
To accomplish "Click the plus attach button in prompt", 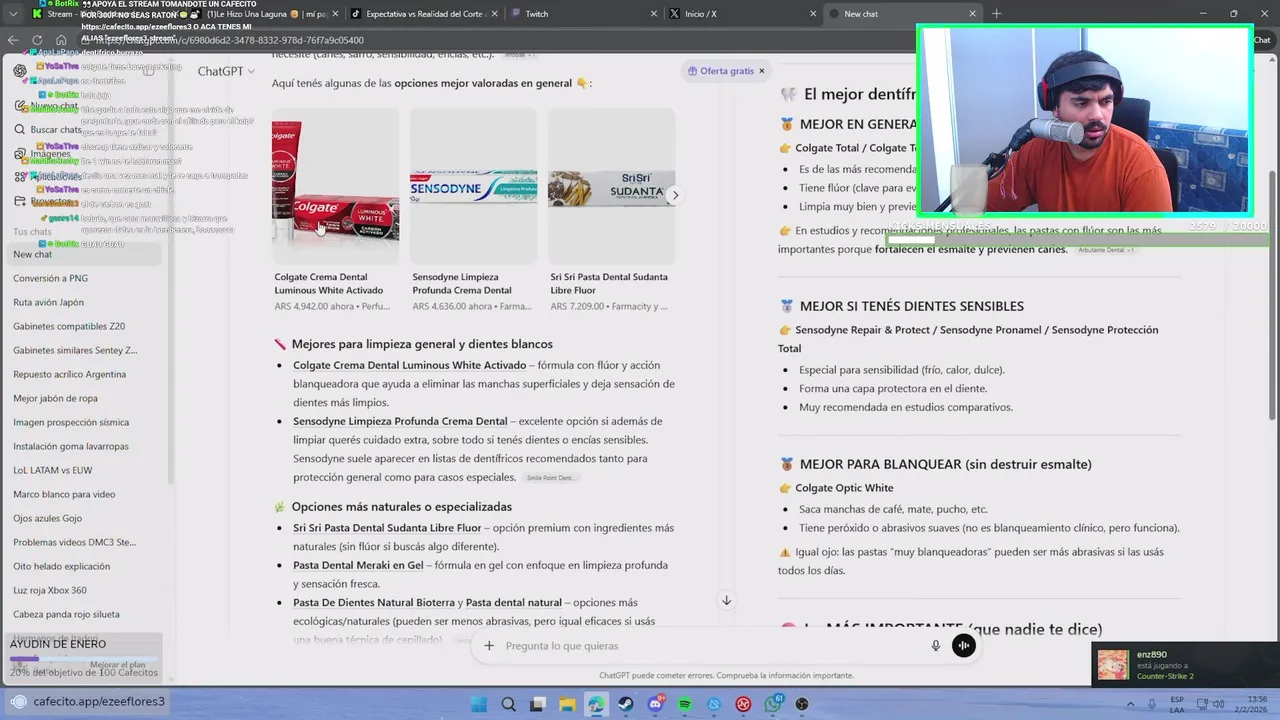I will 489,646.
